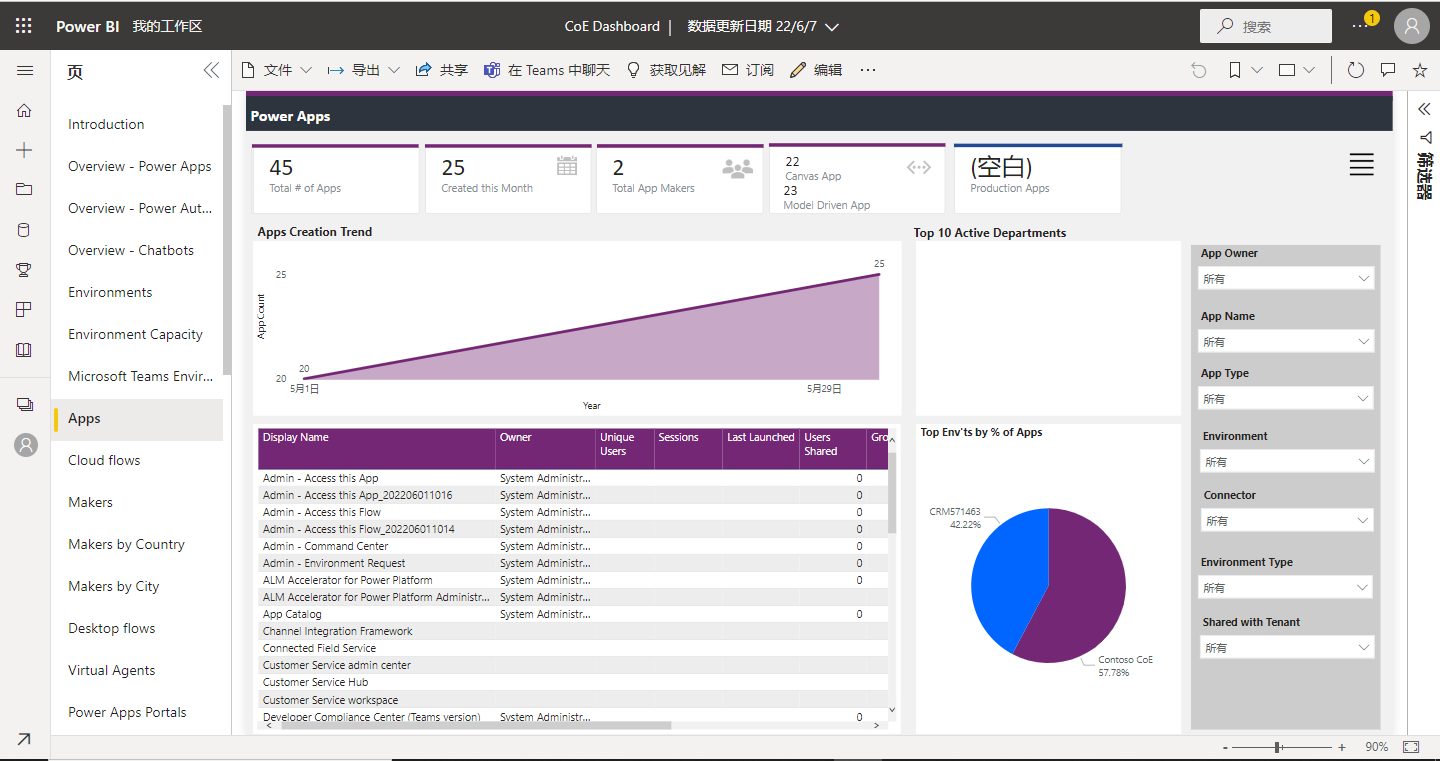Click the zoom slider handle
The width and height of the screenshot is (1440, 761).
(x=1278, y=747)
